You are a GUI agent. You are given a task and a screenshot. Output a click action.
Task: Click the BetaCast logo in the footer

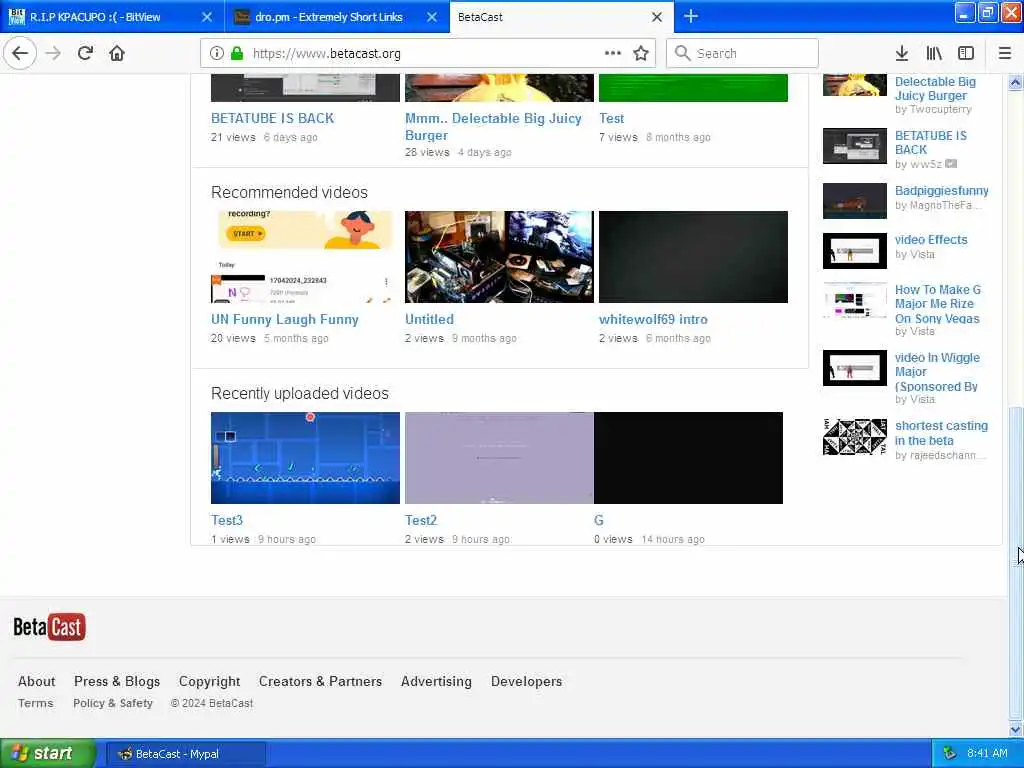tap(50, 627)
